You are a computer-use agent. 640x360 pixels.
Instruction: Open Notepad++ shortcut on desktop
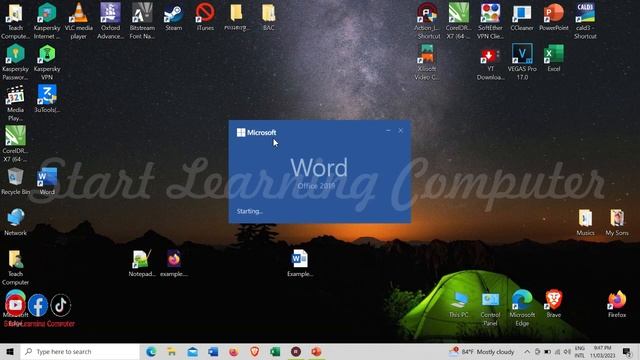[x=142, y=263]
